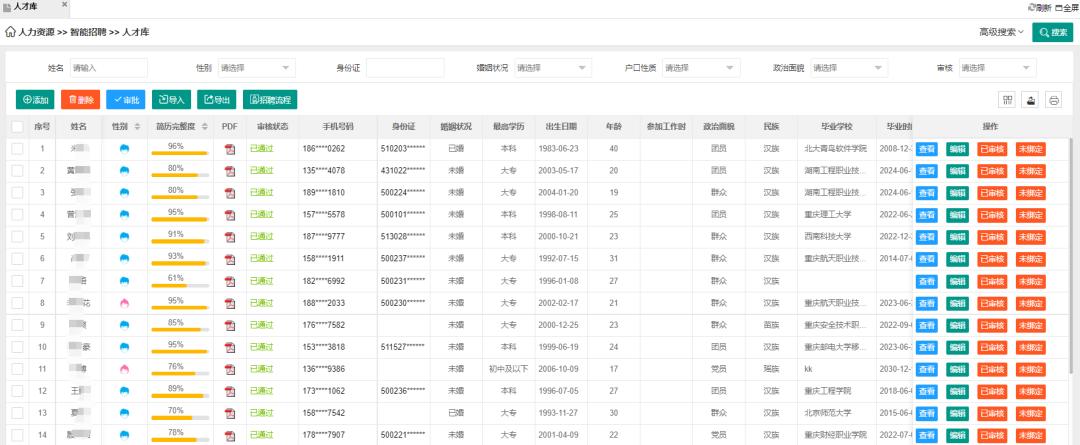Click the 76% completeness bar in row 11
The width and height of the screenshot is (1080, 445).
point(180,373)
